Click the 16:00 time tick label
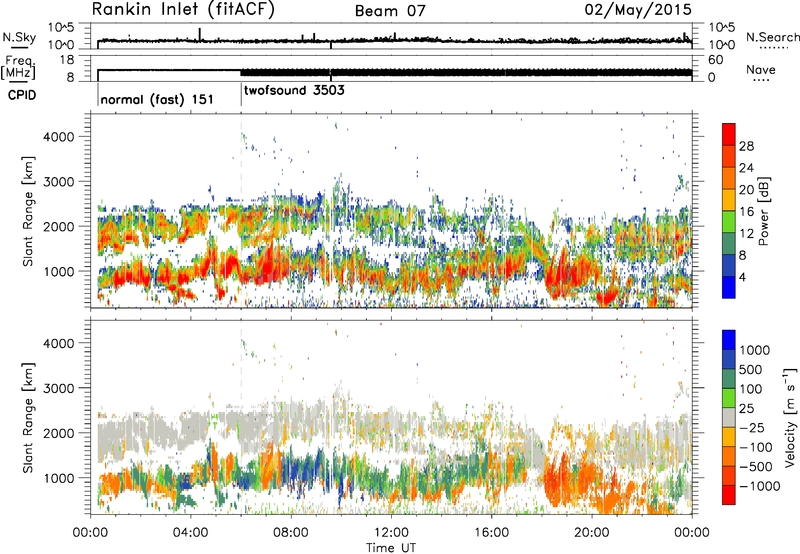Viewport: 800px width, 554px height. [491, 533]
